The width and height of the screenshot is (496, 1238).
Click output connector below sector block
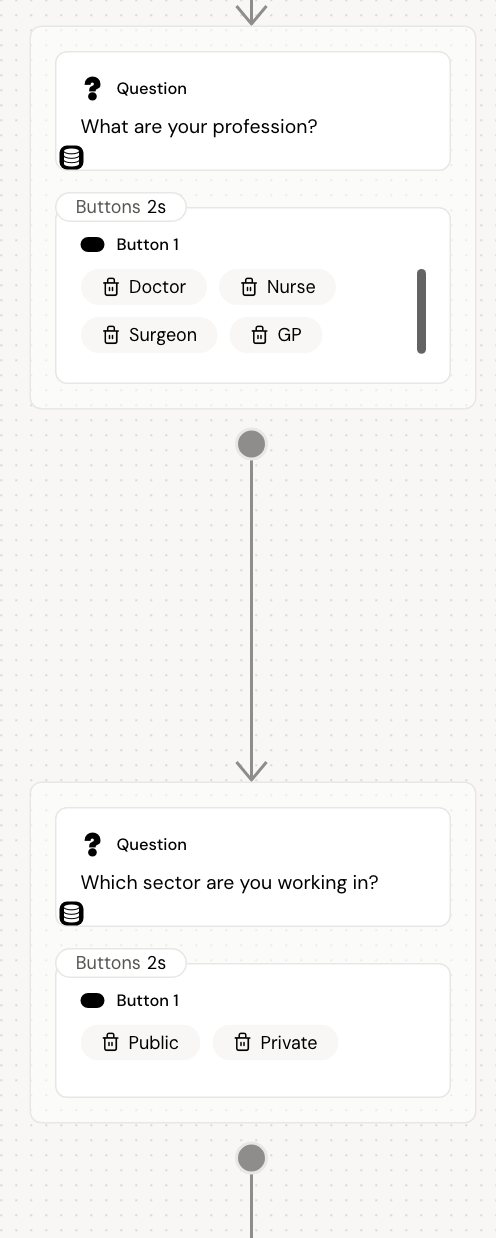pyautogui.click(x=251, y=1158)
